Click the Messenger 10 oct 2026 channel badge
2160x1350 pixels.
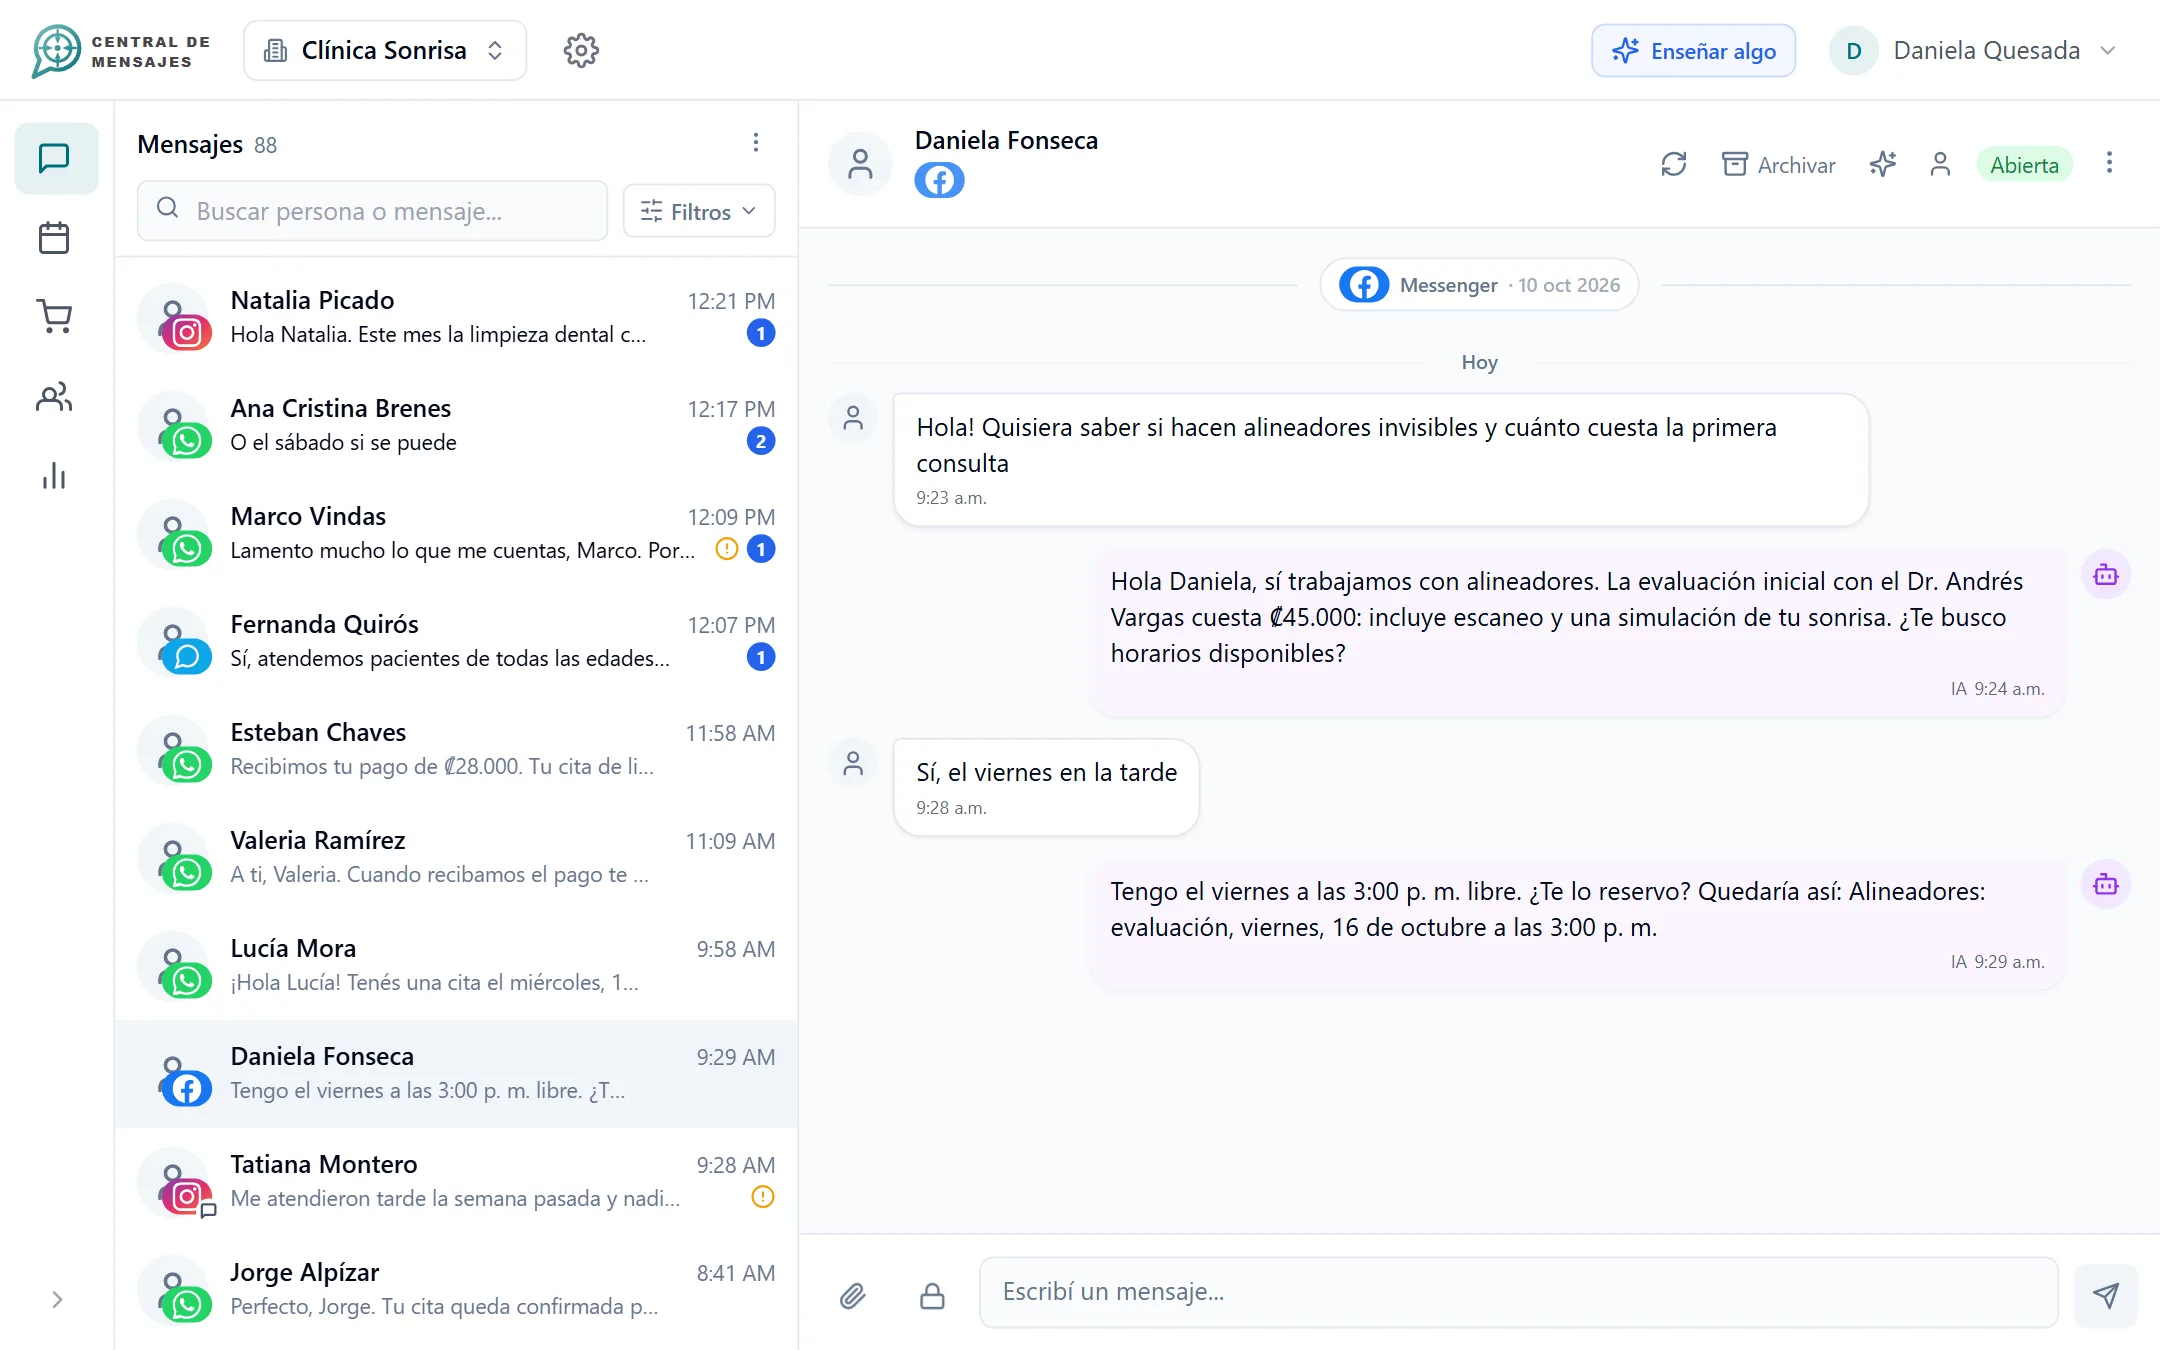tap(1479, 285)
